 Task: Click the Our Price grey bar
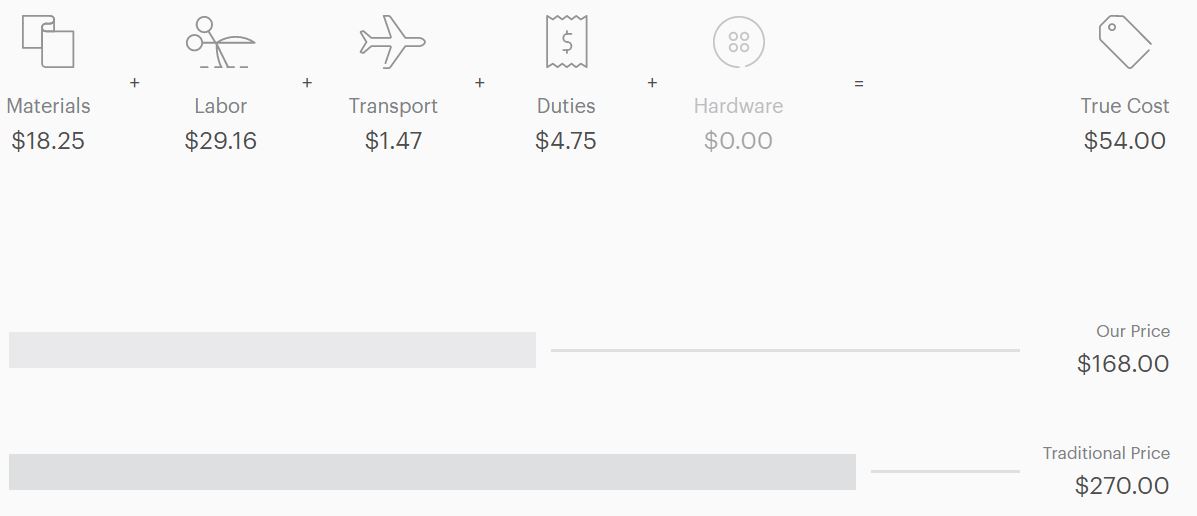click(273, 350)
